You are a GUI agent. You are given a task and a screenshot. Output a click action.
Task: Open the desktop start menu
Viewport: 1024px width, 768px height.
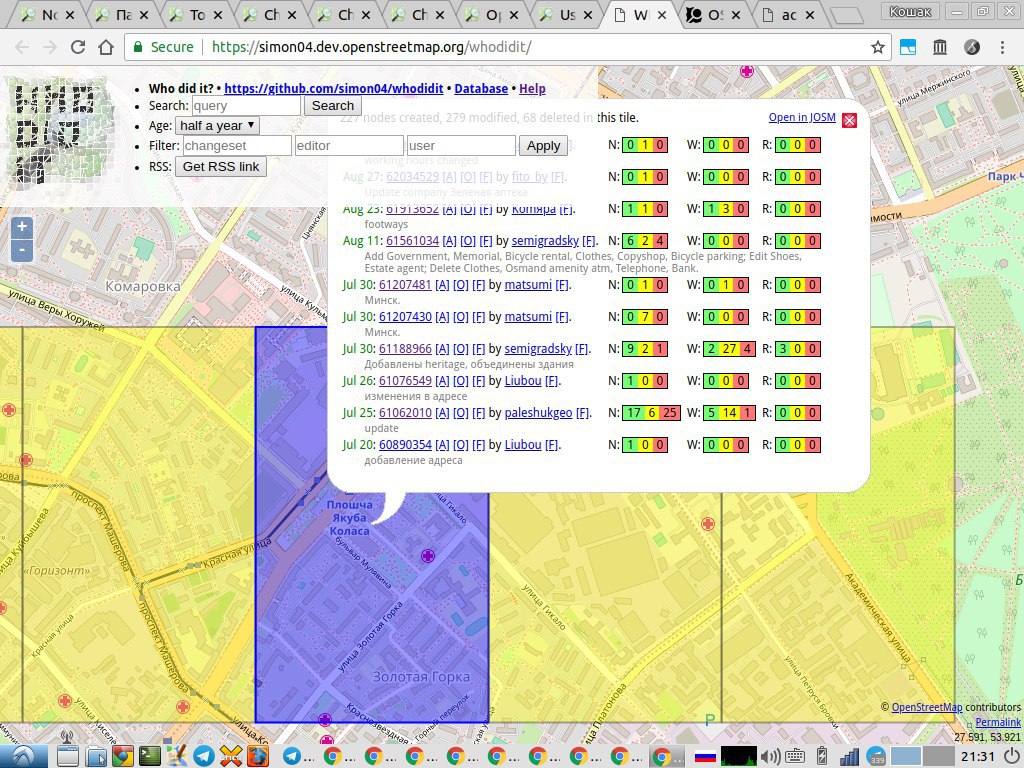[24, 756]
